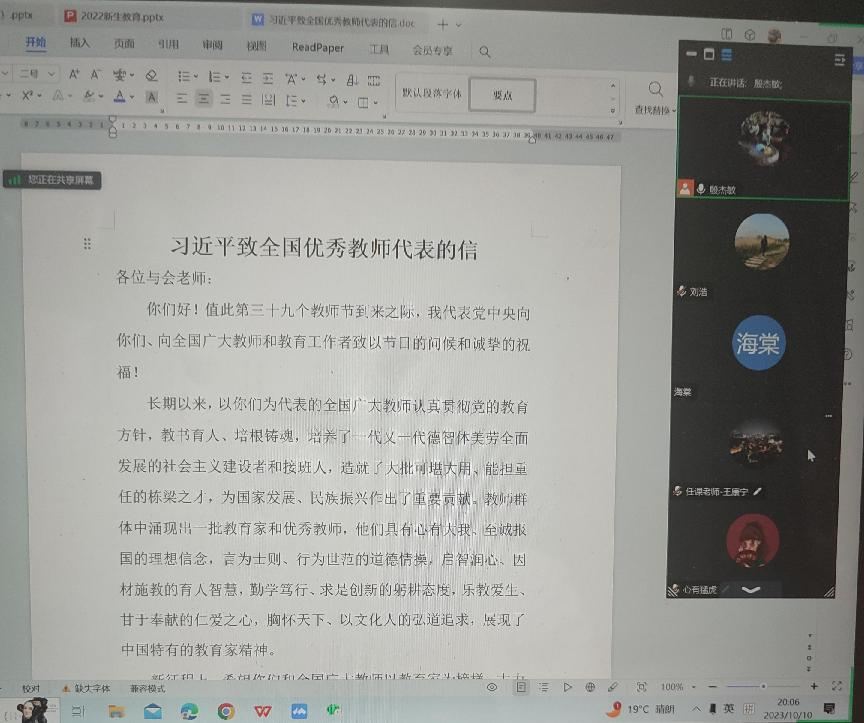This screenshot has width=864, height=723.
Task: Click 海棠 participant avatar
Action: click(x=758, y=343)
